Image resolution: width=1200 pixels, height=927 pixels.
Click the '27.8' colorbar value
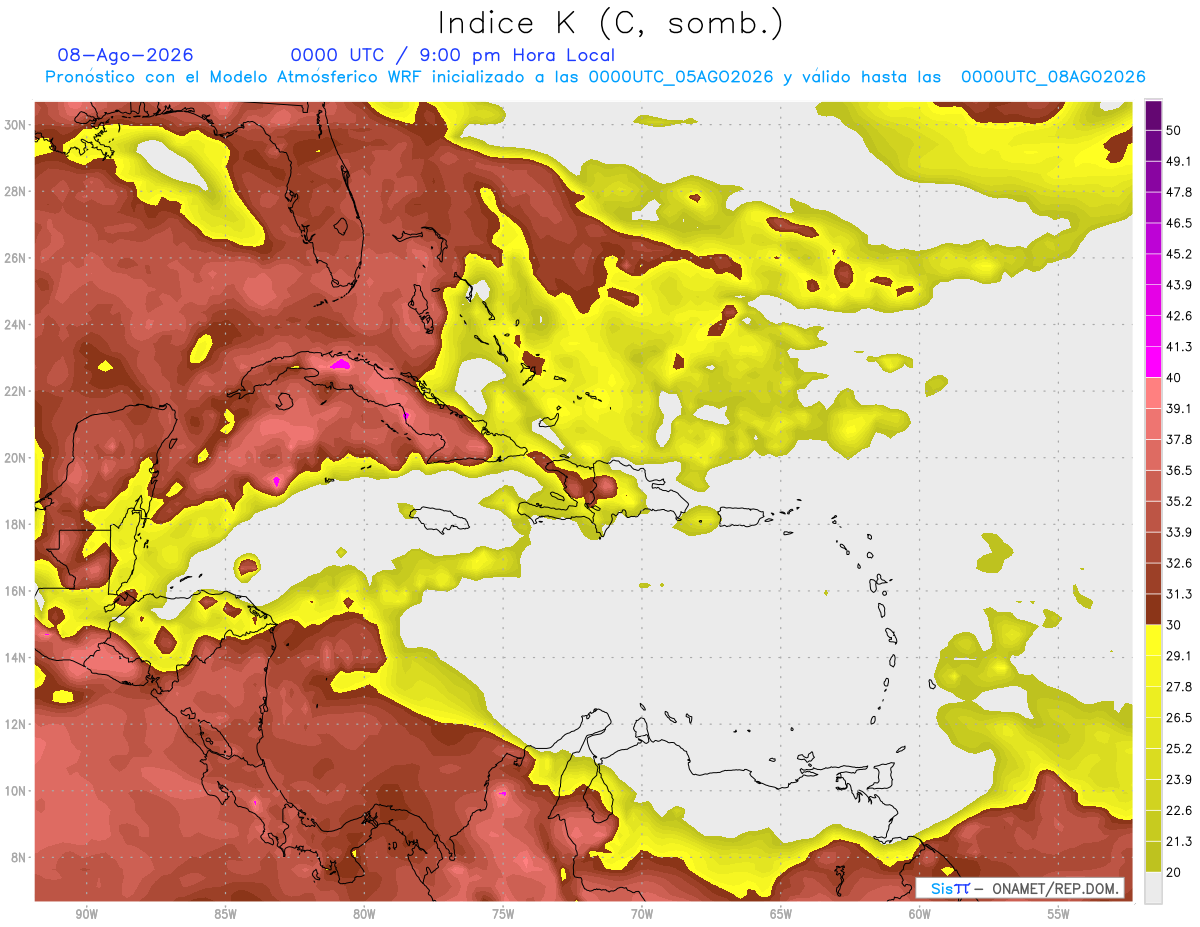point(1179,687)
